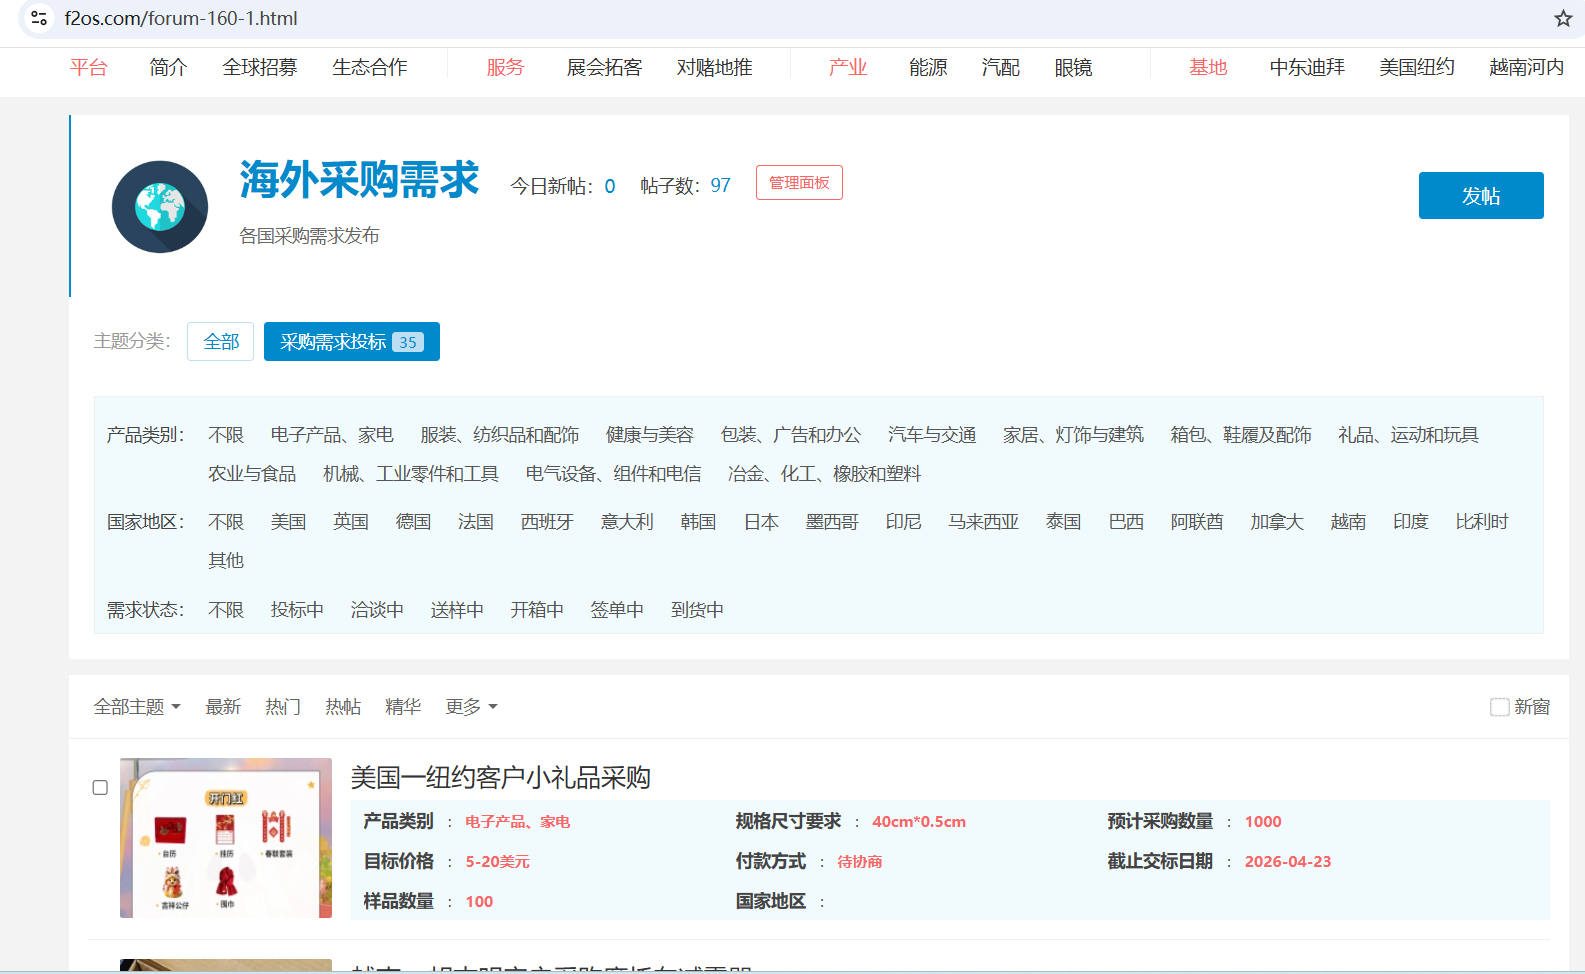Click the bookmark star icon
The image size is (1585, 974).
click(x=1563, y=18)
